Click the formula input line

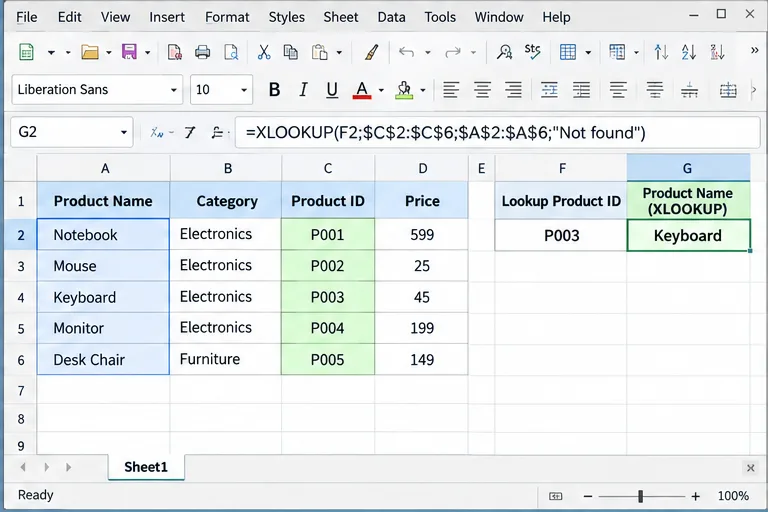(x=497, y=133)
